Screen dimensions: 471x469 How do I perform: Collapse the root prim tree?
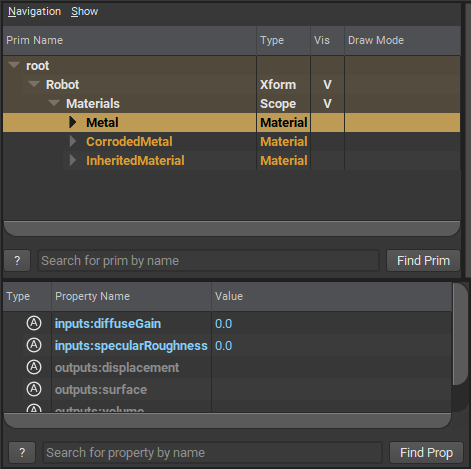pos(14,65)
